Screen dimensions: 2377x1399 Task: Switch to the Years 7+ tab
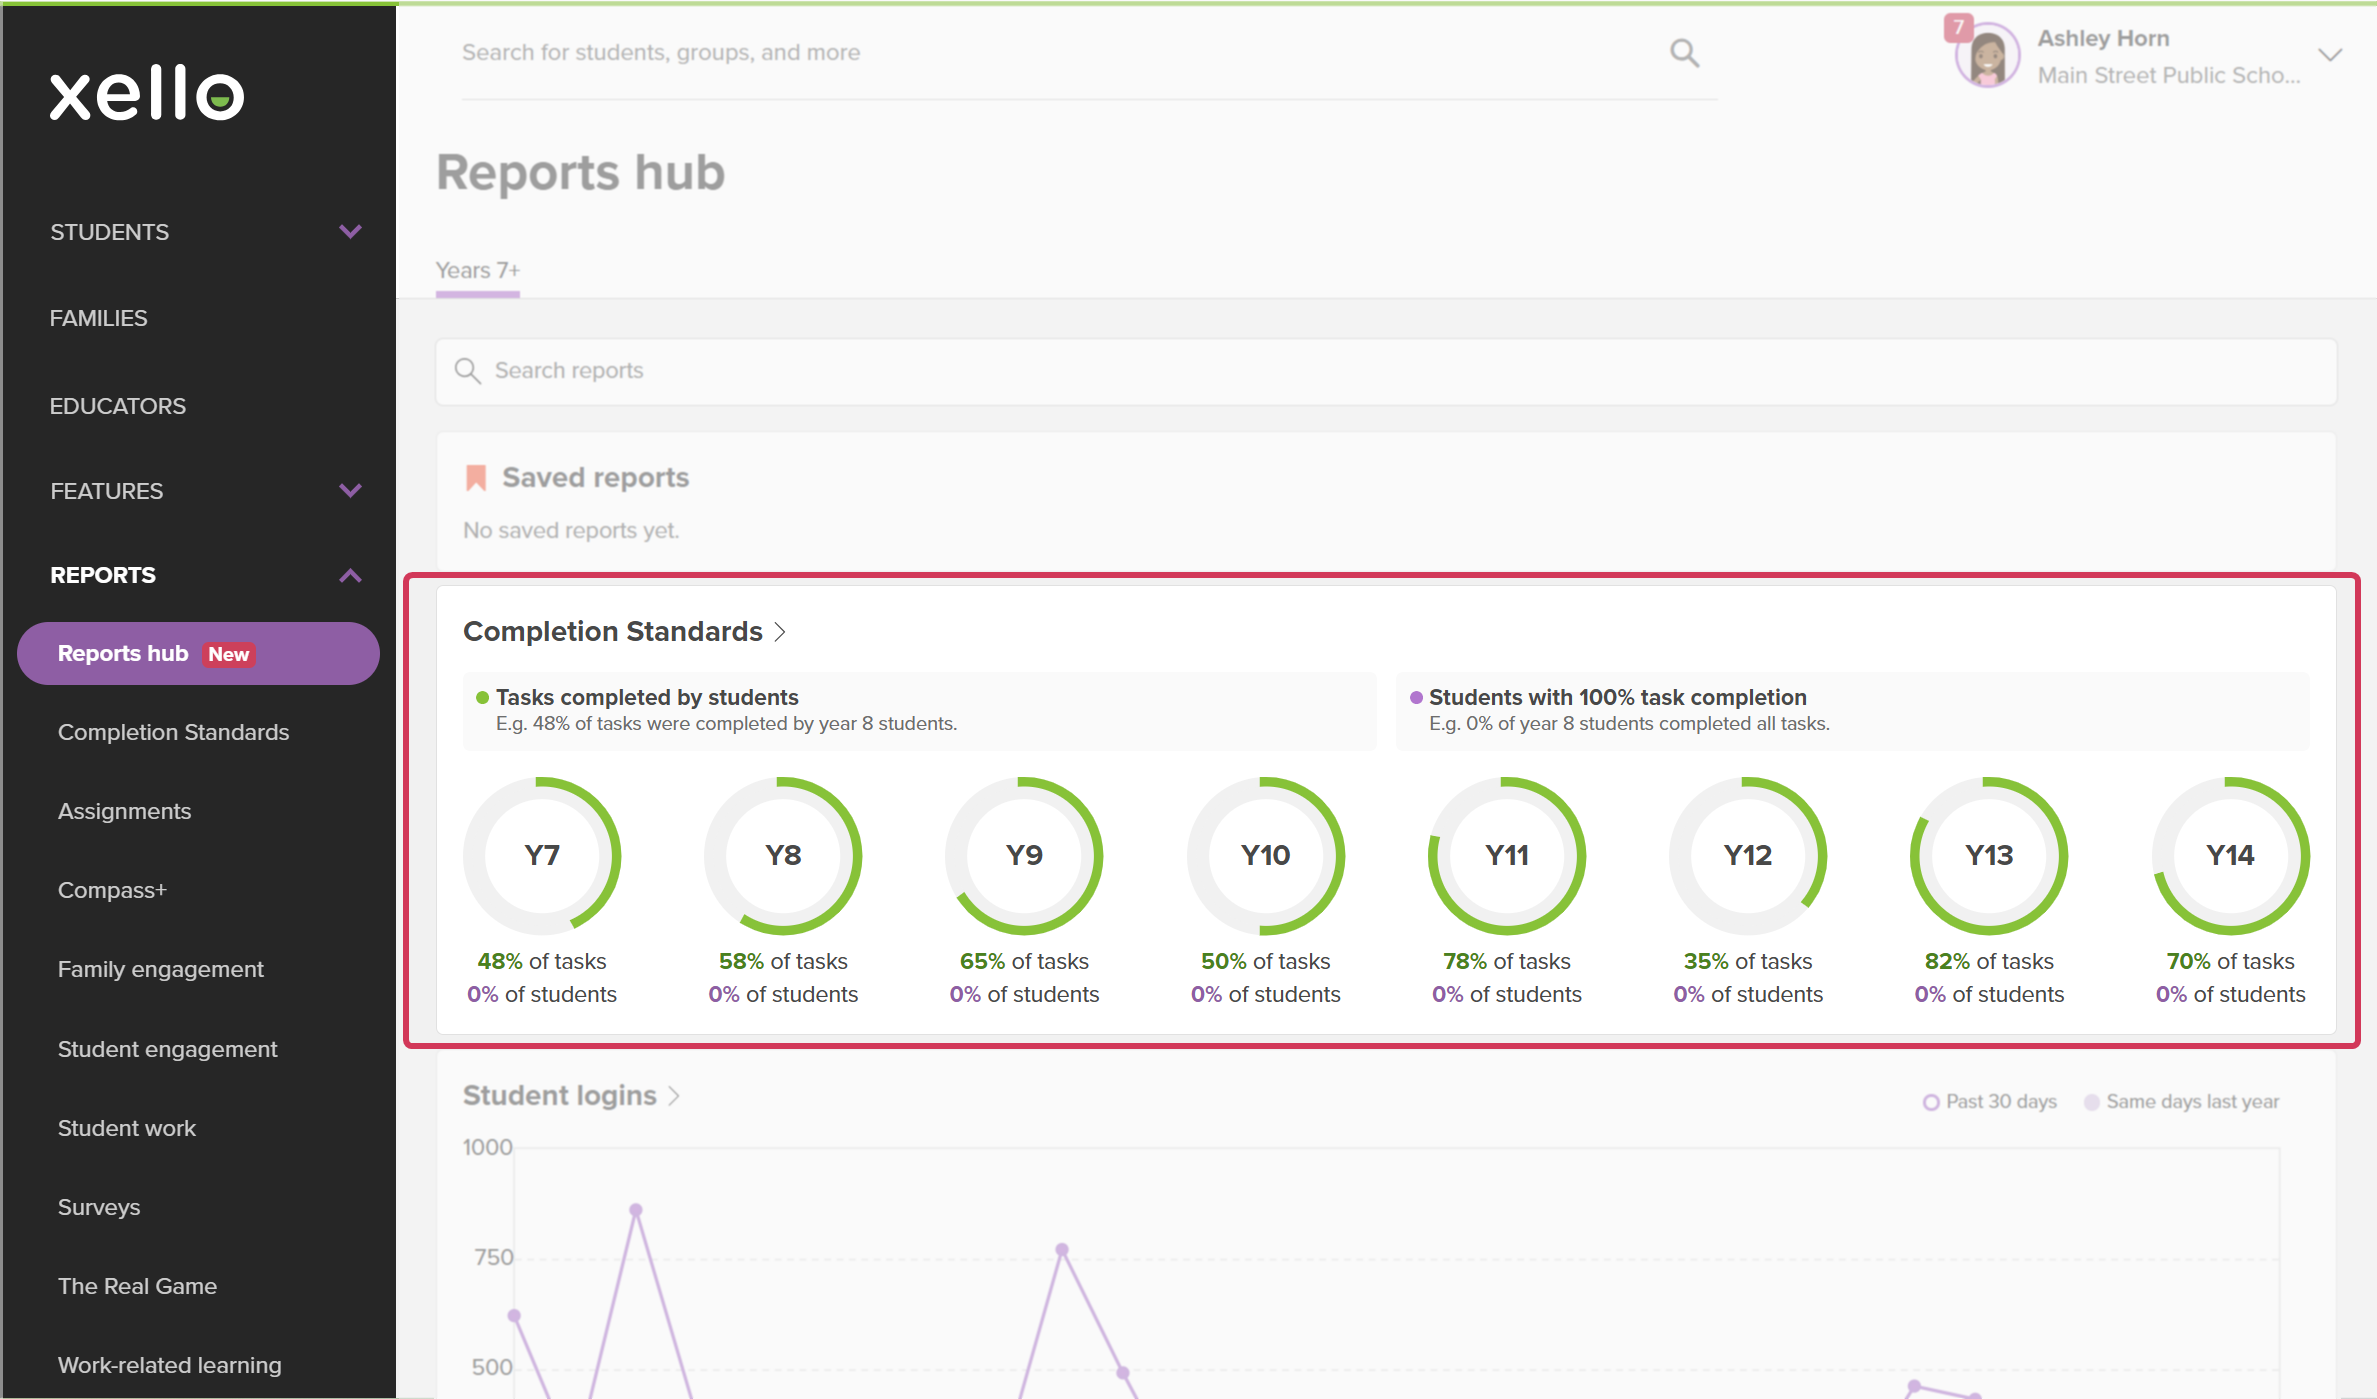[x=478, y=271]
